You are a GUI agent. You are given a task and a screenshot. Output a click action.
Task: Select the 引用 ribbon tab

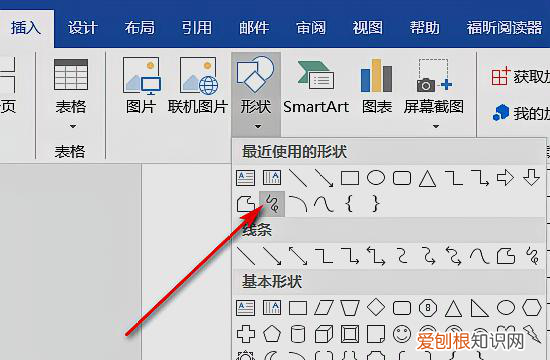coord(197,27)
